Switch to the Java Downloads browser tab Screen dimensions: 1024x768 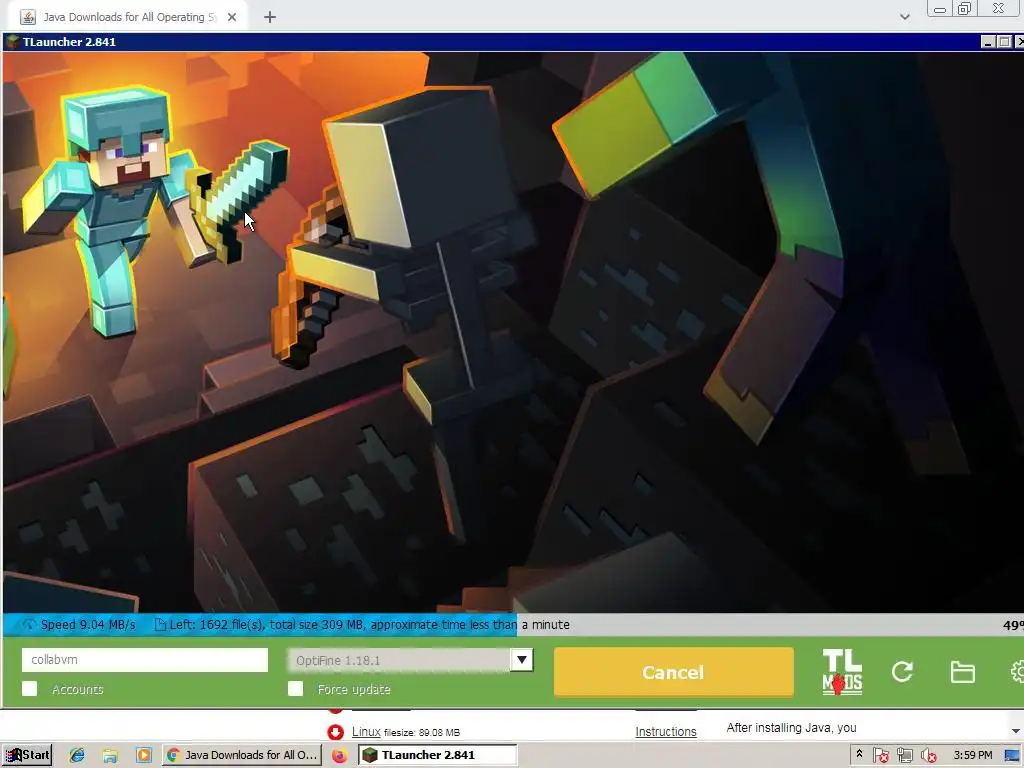tap(129, 17)
